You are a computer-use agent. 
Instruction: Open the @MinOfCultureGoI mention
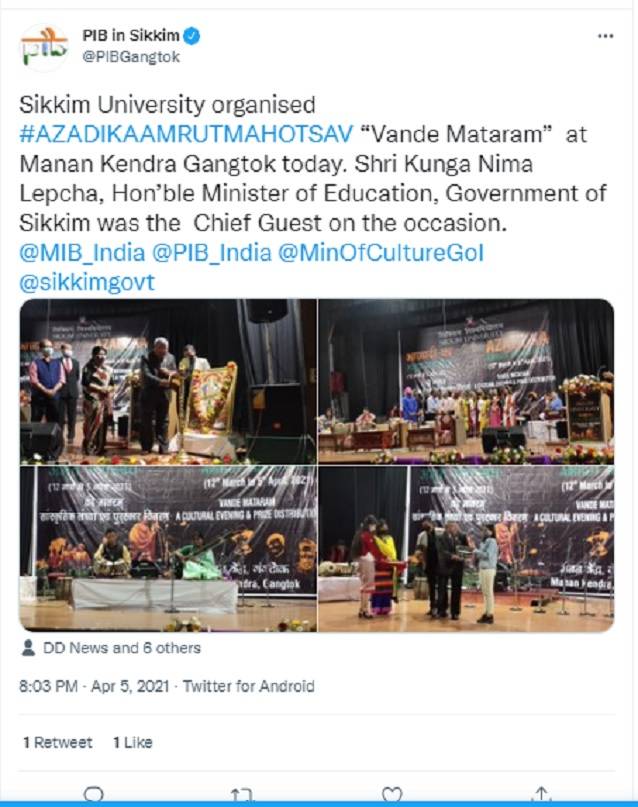click(x=381, y=253)
